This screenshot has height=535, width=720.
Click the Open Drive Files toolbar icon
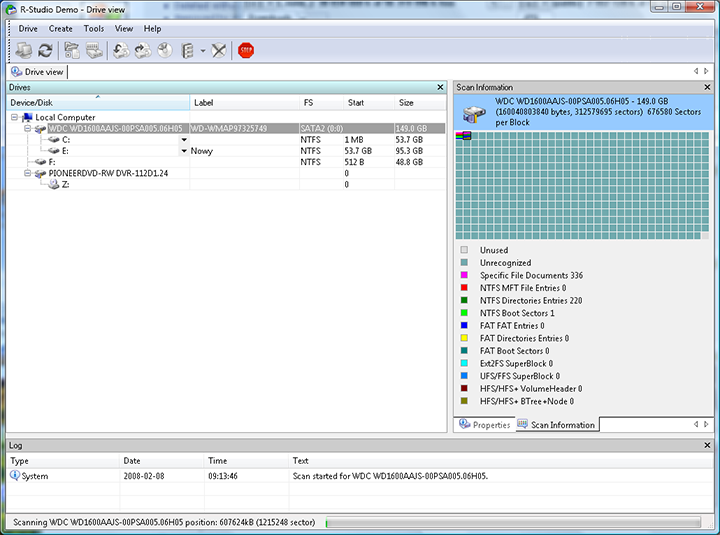[72, 50]
